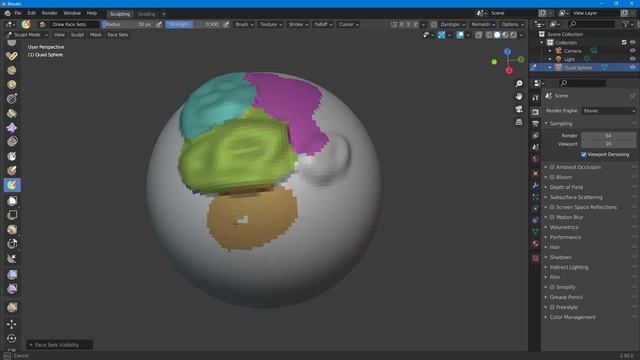Open the Stroke dropdown
This screenshot has height=360, width=640.
click(x=298, y=24)
